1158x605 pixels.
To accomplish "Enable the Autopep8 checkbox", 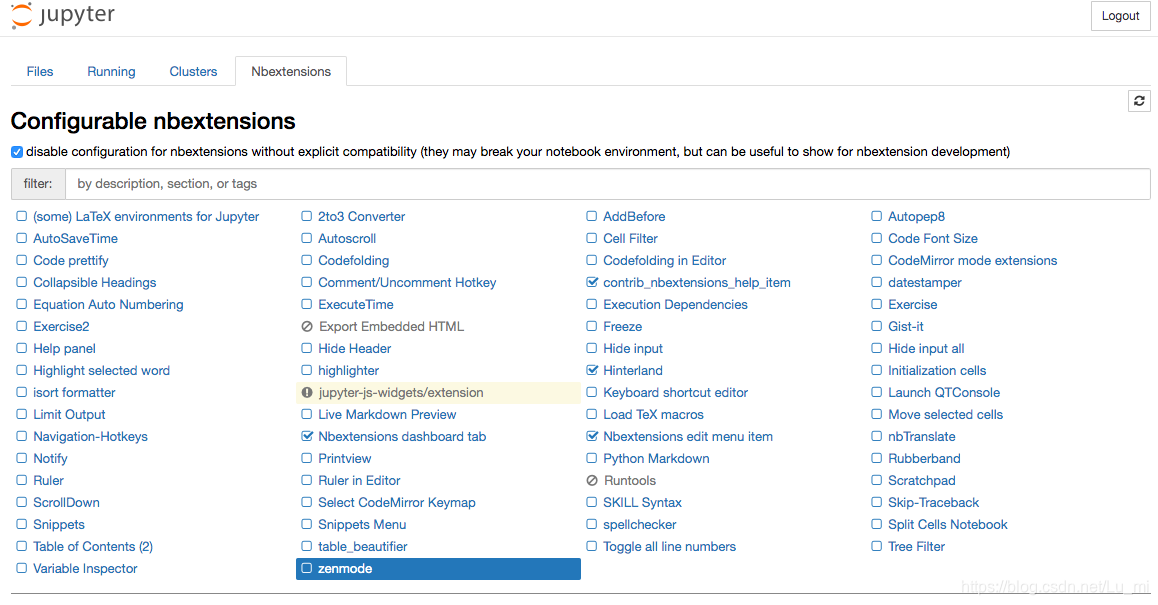I will (877, 216).
